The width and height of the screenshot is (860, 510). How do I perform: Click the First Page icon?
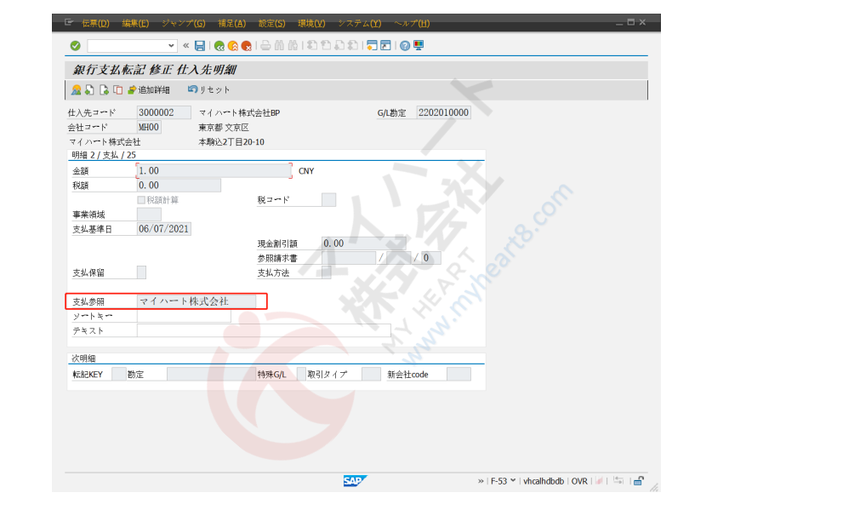click(312, 46)
